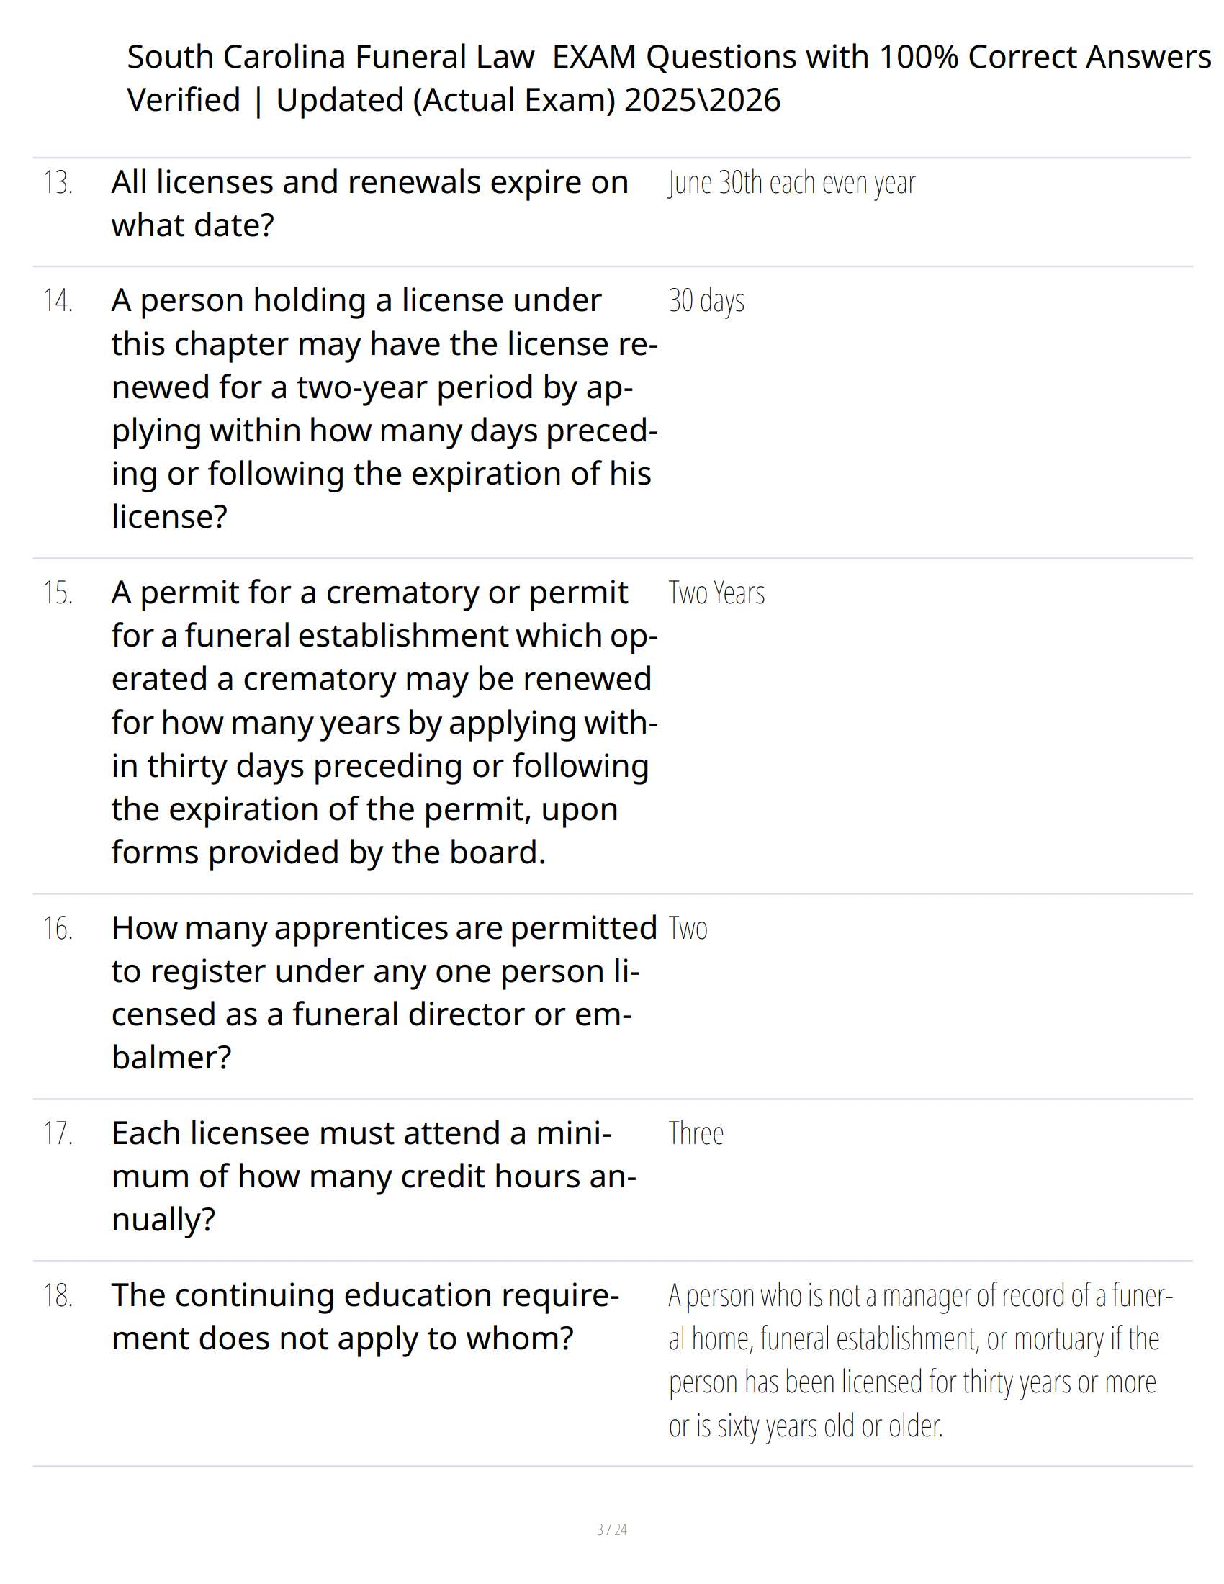1224x1584 pixels.
Task: Click the crematory permit renewal question
Action: point(384,722)
